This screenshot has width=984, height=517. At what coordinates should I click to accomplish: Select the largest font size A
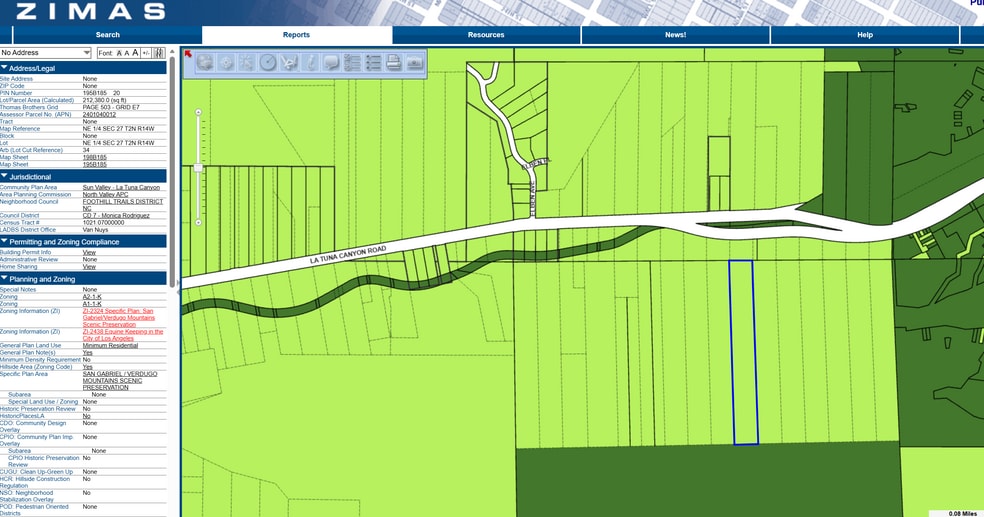[x=134, y=52]
